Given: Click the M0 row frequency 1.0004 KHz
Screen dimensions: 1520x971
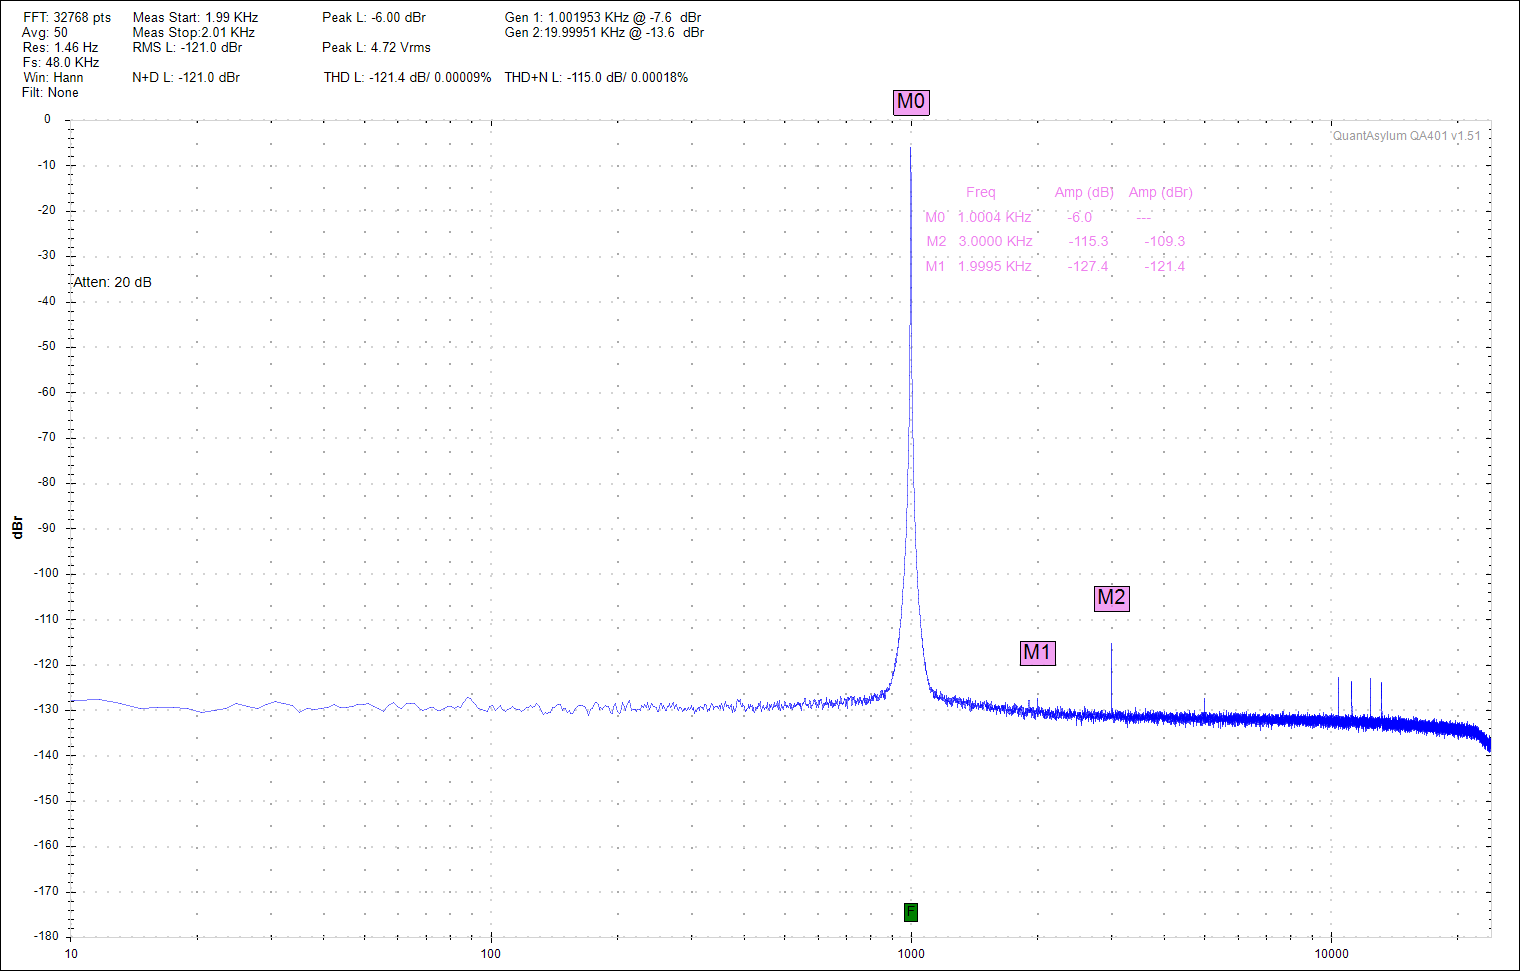Looking at the screenshot, I should [995, 217].
